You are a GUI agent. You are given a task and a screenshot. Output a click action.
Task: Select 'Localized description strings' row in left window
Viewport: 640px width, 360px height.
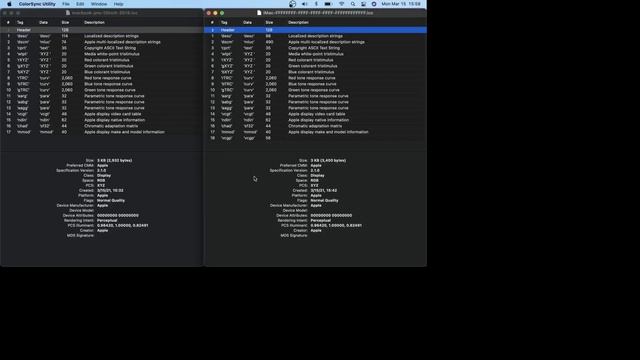101,36
